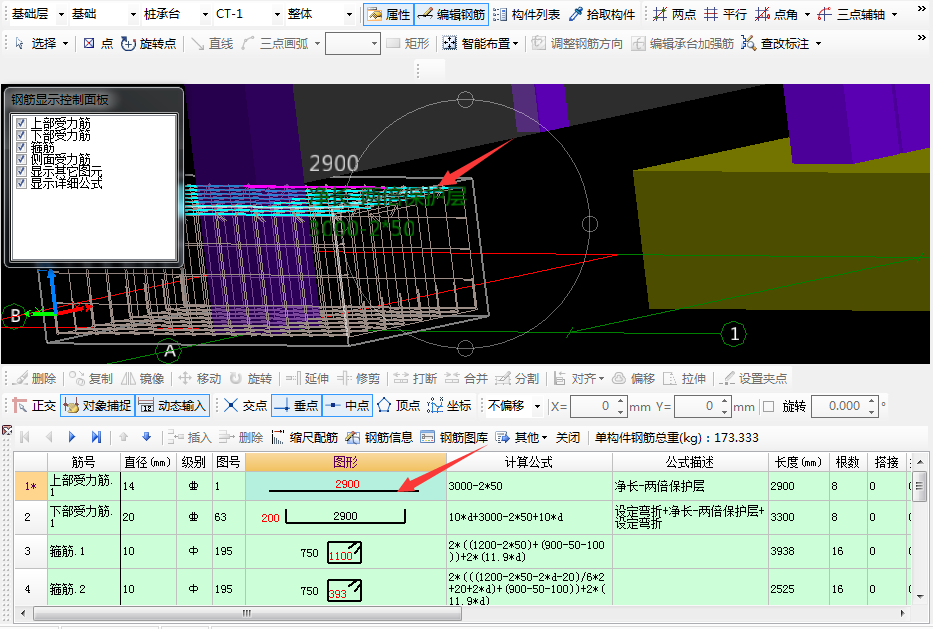
Task: Open 查改标注 check annotation tool
Action: point(776,43)
